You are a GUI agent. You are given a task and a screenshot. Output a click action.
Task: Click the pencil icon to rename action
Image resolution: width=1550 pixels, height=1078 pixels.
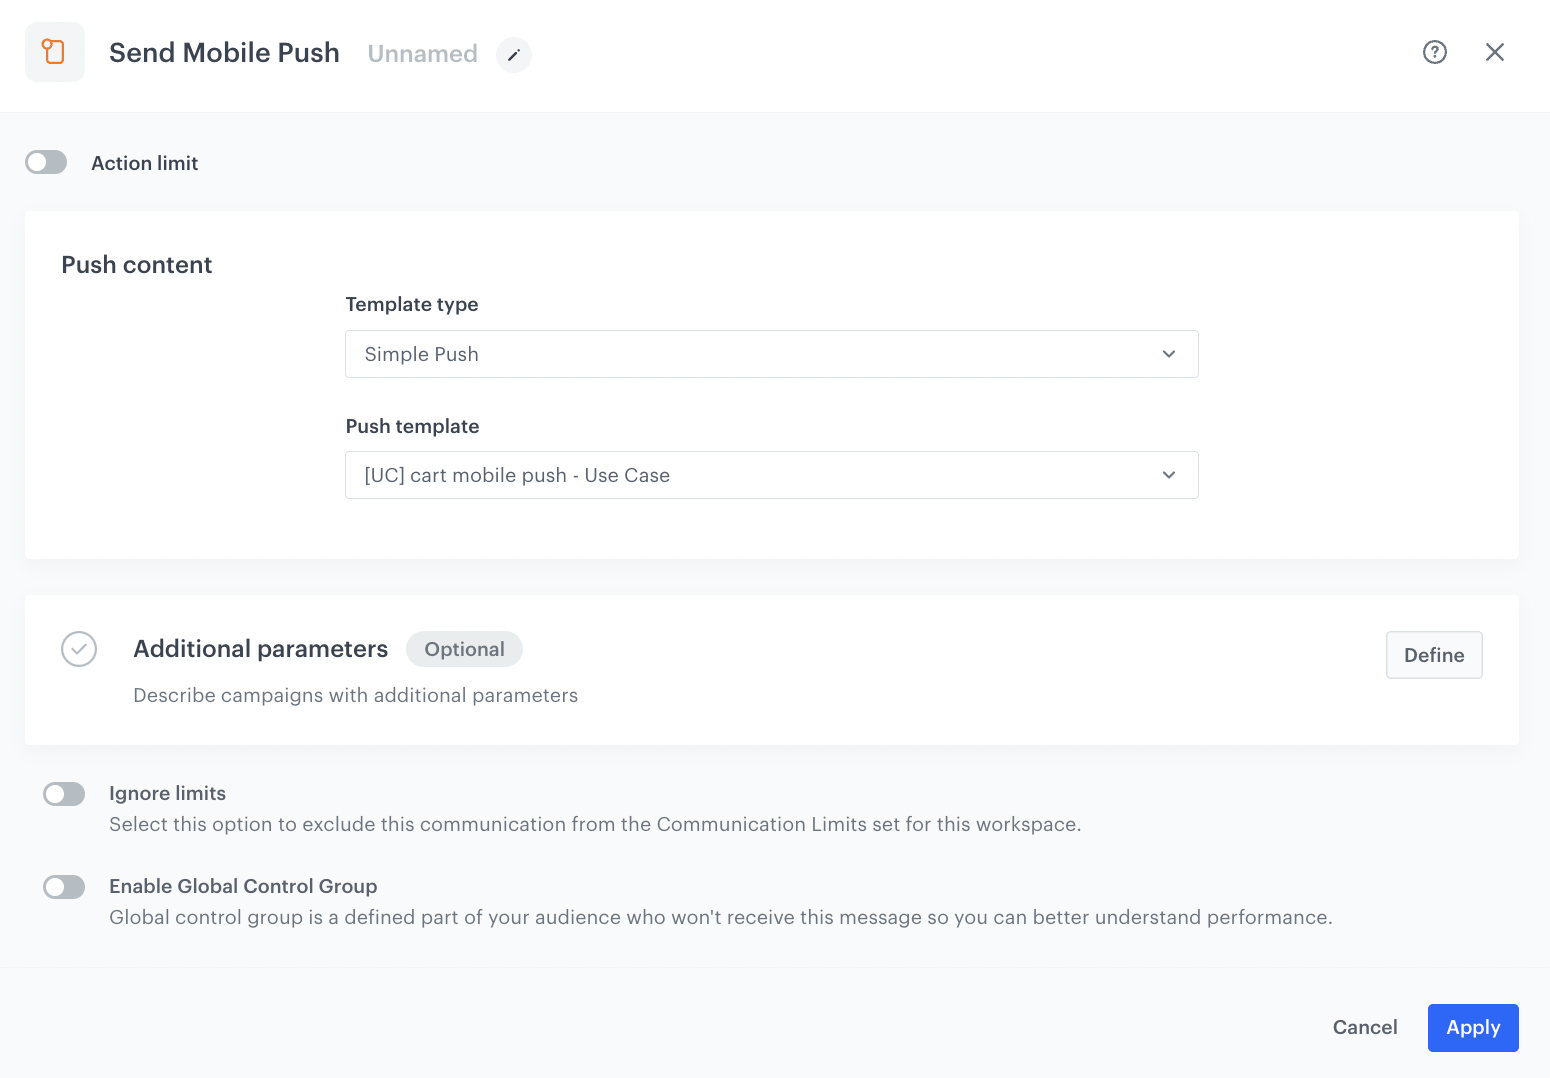514,55
